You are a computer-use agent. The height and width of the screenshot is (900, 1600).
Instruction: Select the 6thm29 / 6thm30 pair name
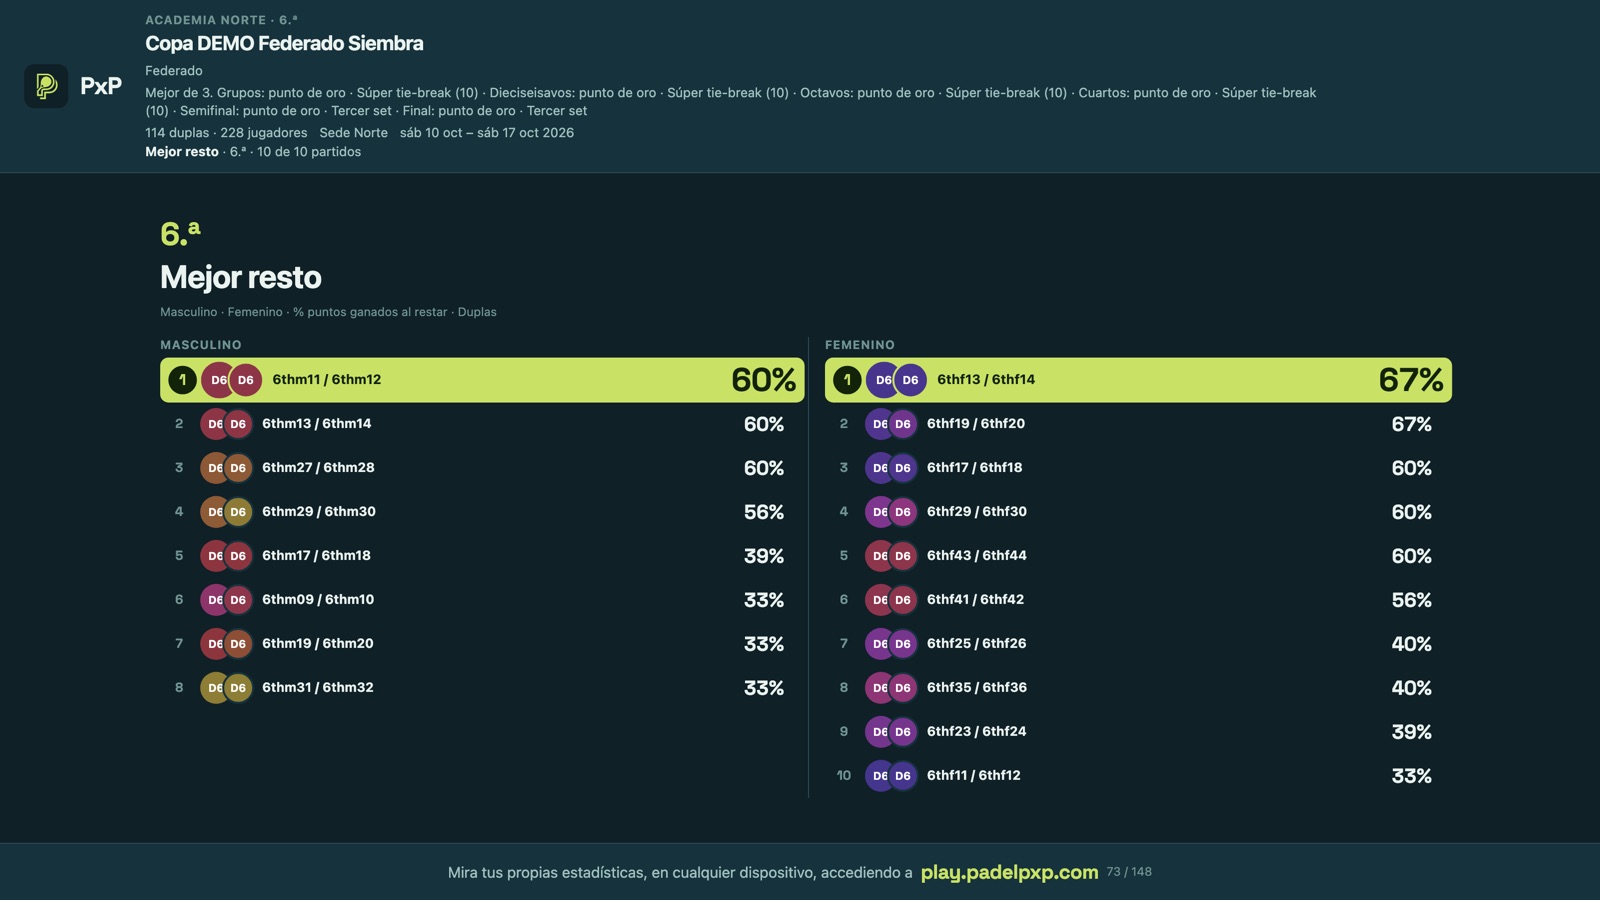click(319, 512)
